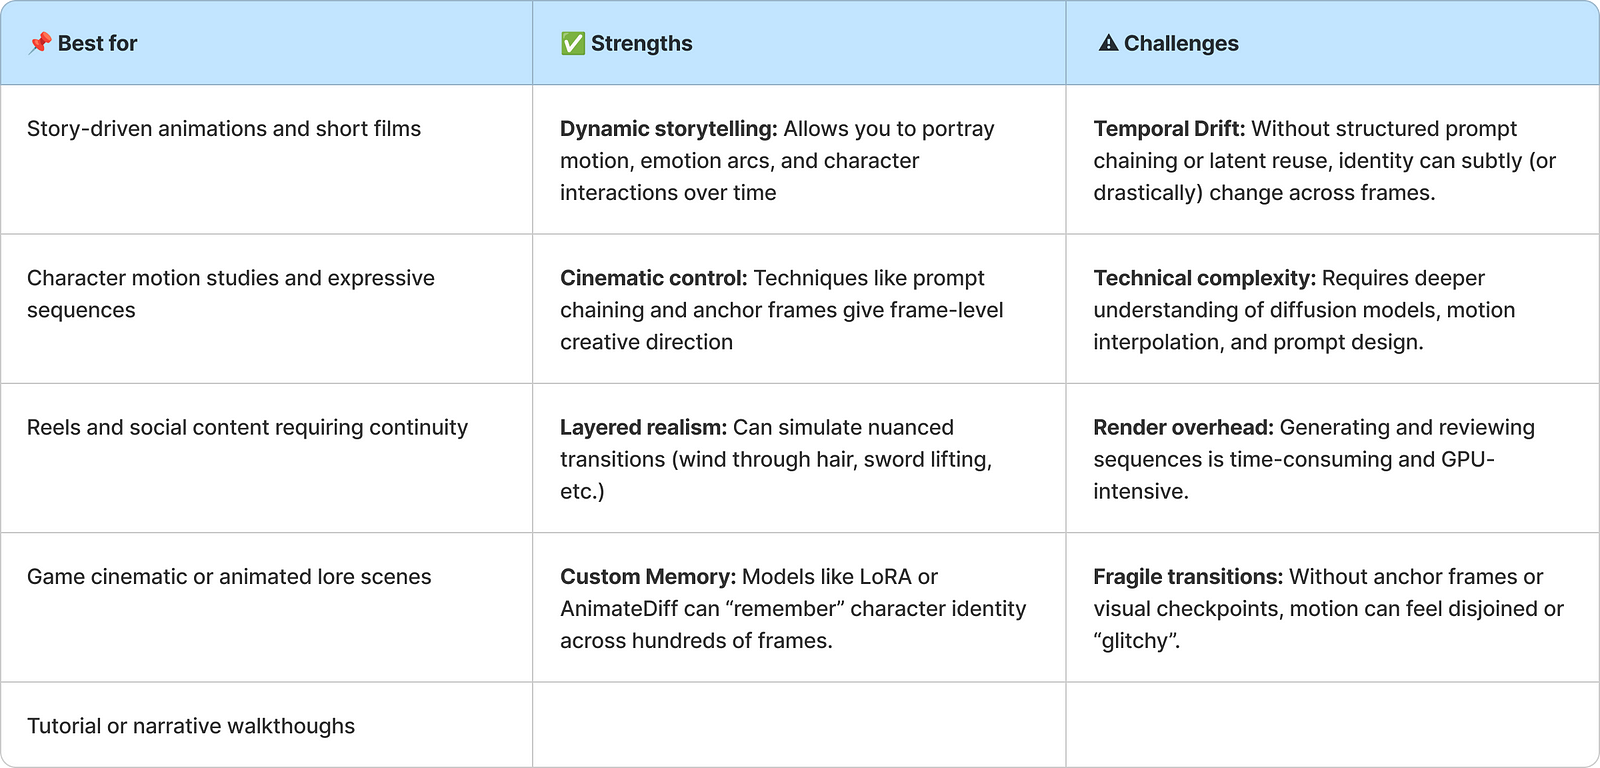This screenshot has width=1600, height=768.
Task: Select the Tutorial or narrative walkthoughs cell
Action: (x=191, y=726)
